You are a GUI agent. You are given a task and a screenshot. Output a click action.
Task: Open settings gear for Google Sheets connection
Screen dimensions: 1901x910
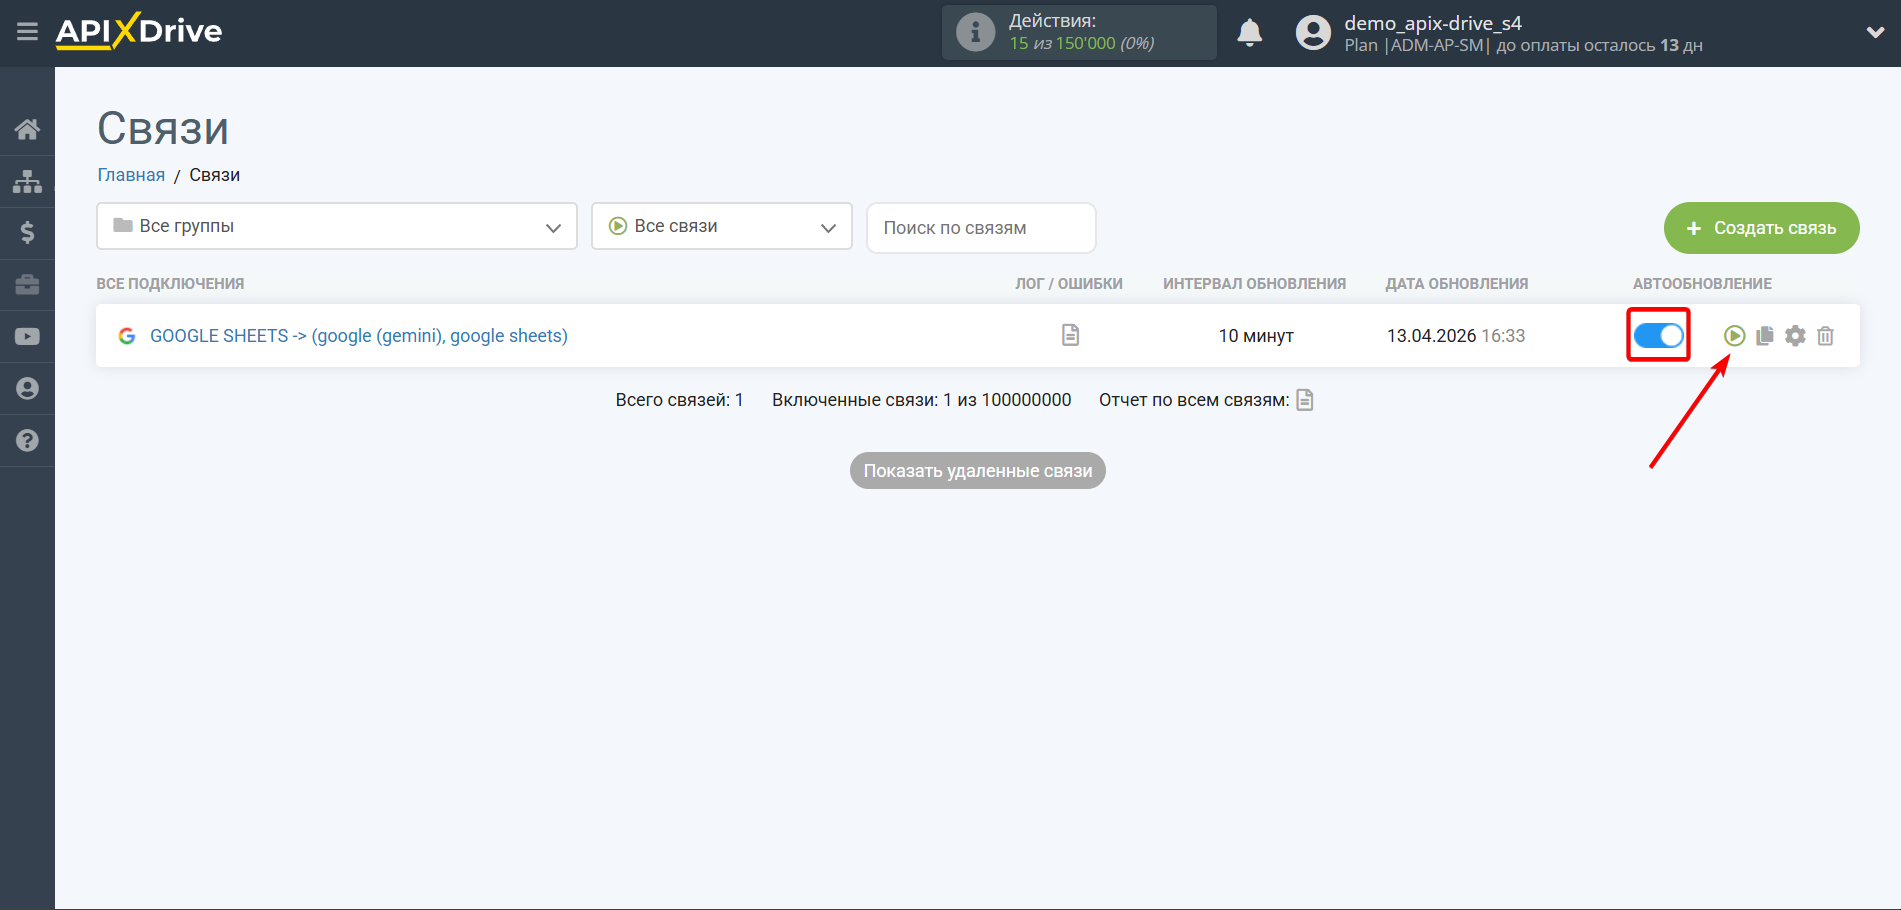click(1795, 336)
